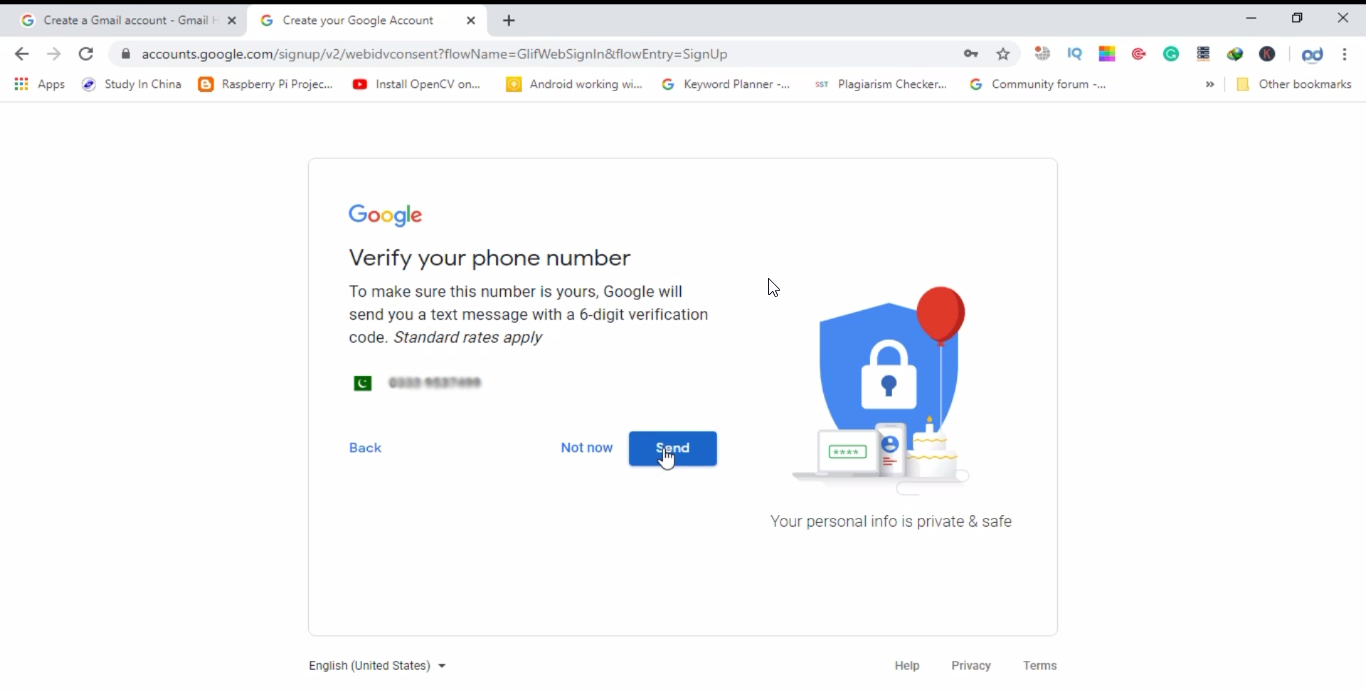Open the Raspberry Pi Projec... bookmark
1366x692 pixels.
(266, 85)
